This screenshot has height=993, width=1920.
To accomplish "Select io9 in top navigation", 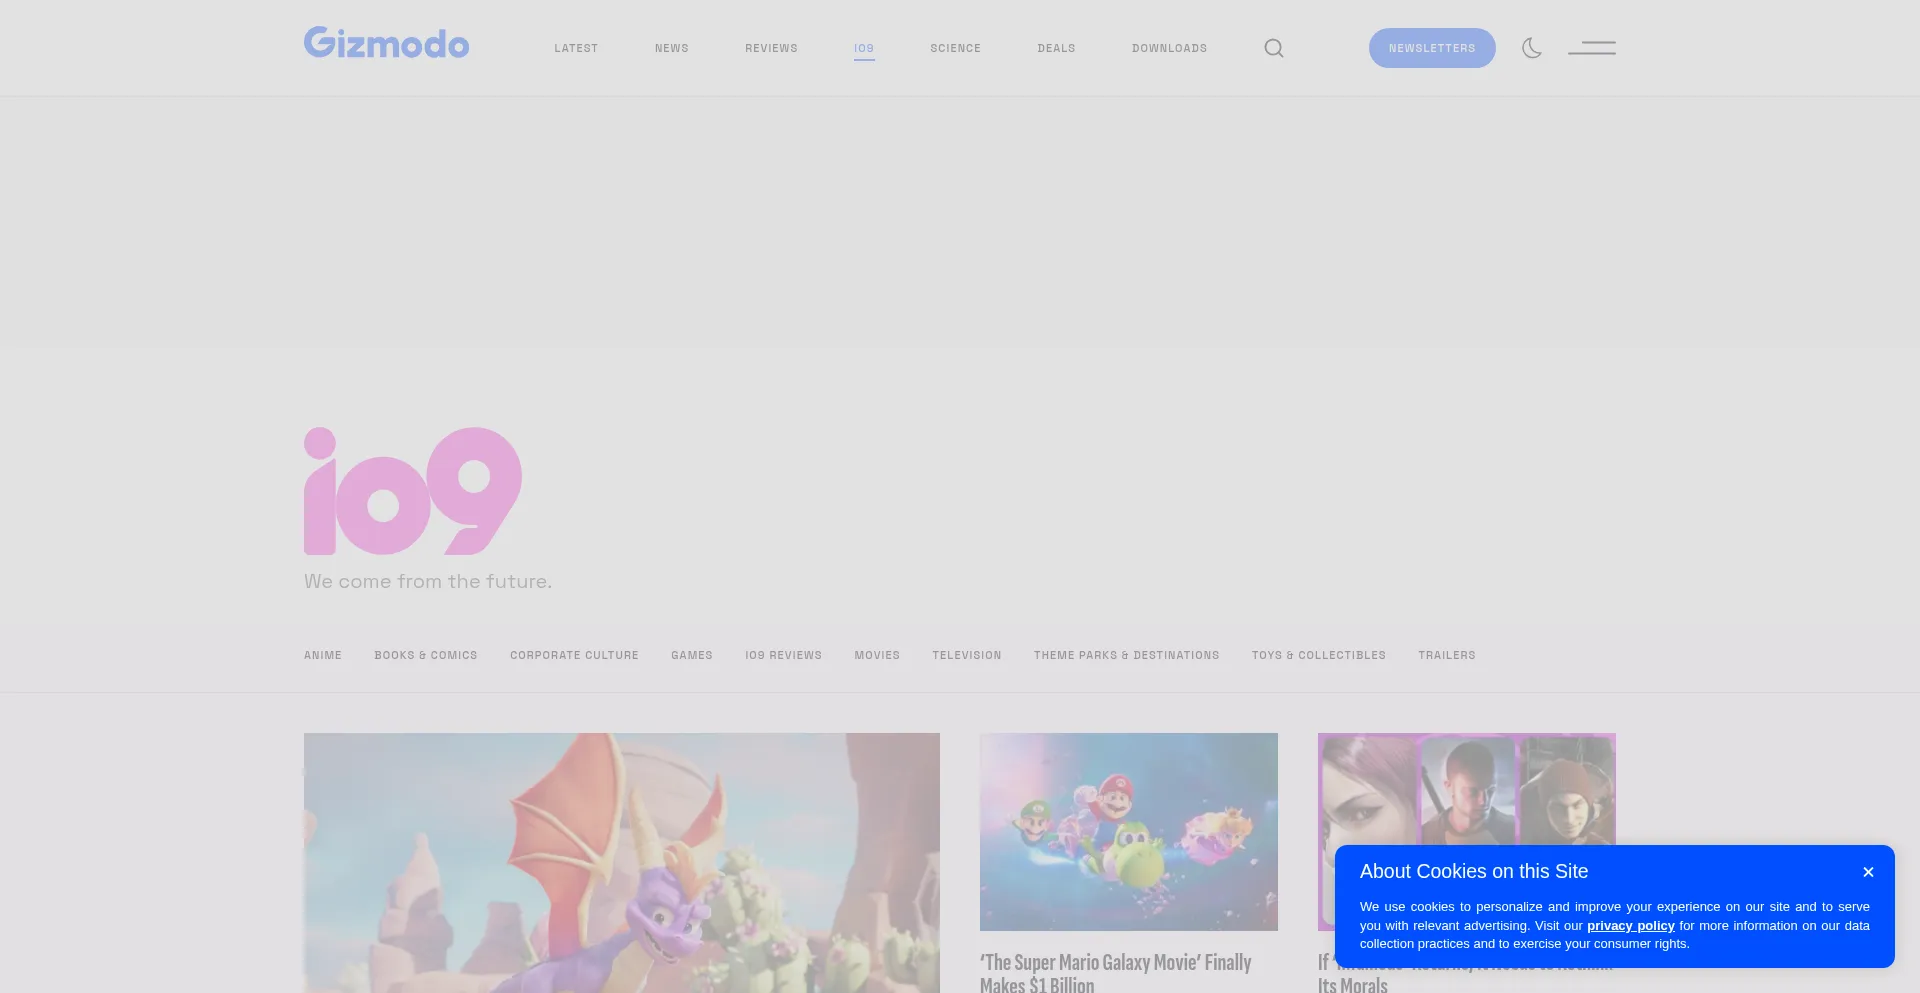I will 864,48.
